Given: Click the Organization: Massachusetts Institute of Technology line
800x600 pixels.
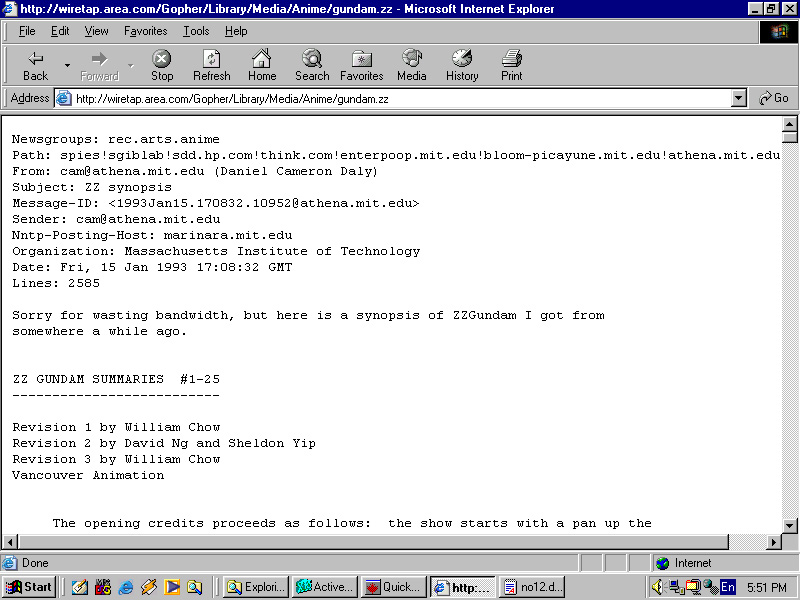Looking at the screenshot, I should (216, 252).
